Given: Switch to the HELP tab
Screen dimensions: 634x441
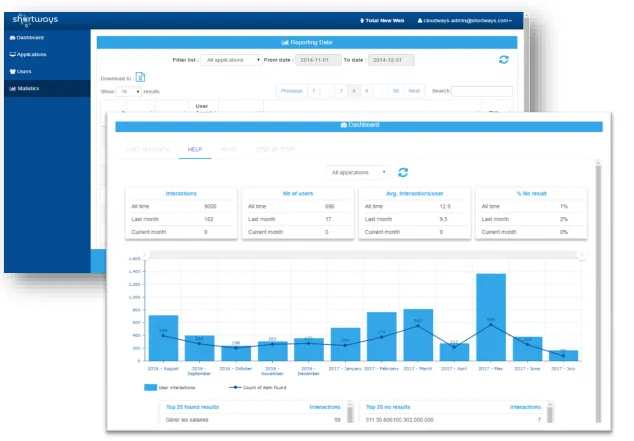Looking at the screenshot, I should [x=195, y=150].
